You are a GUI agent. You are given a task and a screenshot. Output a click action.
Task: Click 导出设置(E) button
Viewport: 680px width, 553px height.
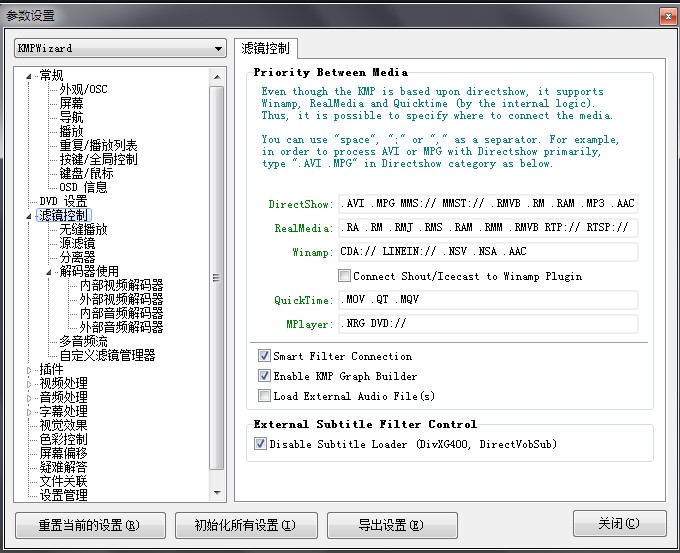[x=392, y=525]
